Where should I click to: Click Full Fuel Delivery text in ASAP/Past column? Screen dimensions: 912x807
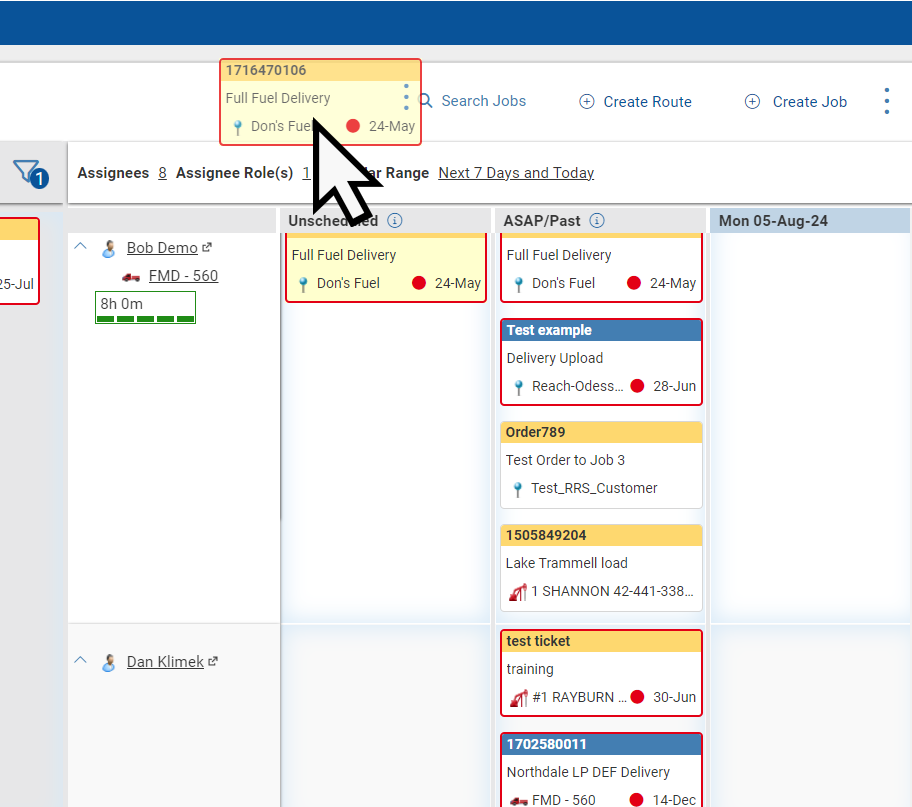559,255
